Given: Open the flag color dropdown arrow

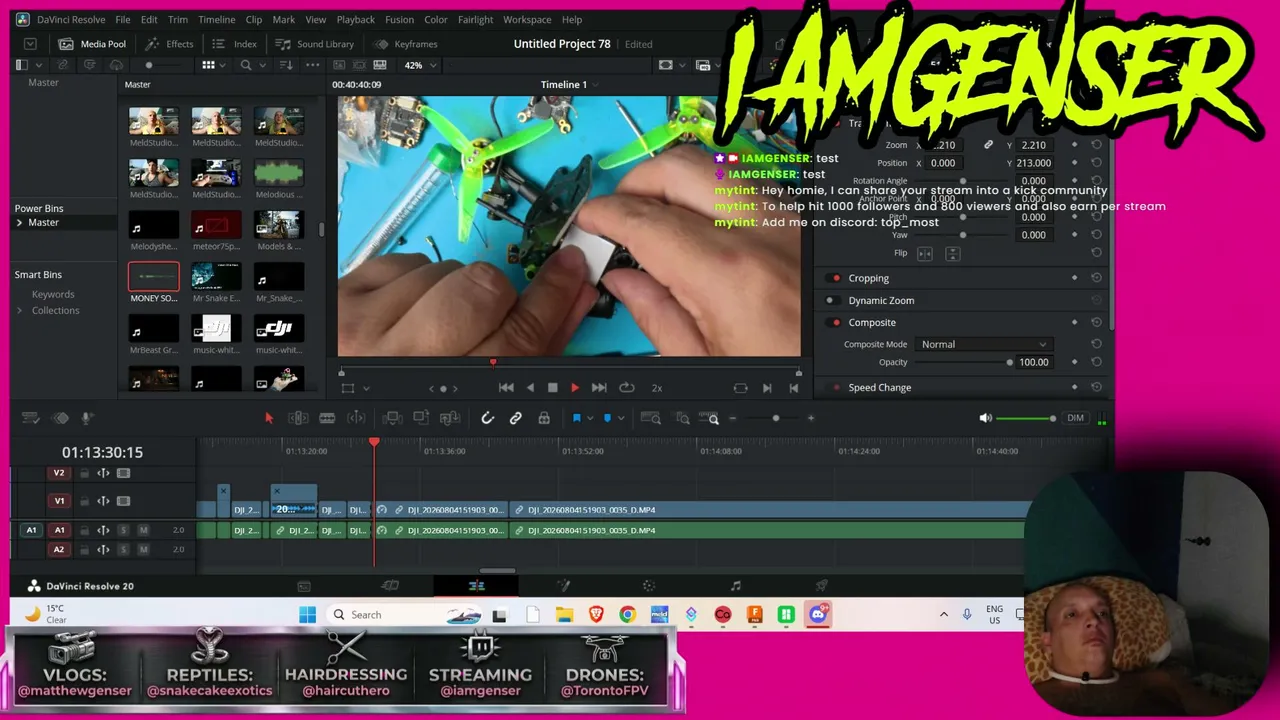Looking at the screenshot, I should click(590, 418).
